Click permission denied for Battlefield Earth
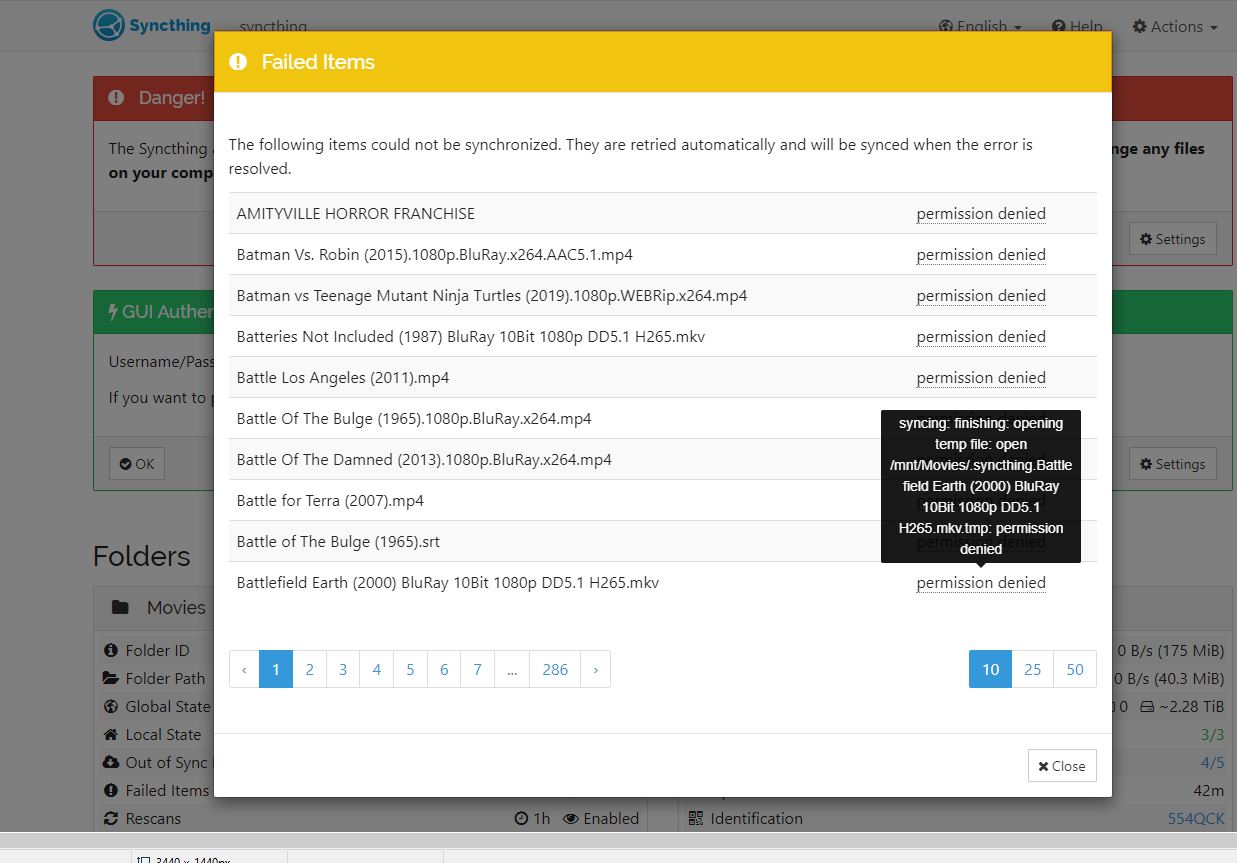1237x863 pixels. tap(981, 582)
